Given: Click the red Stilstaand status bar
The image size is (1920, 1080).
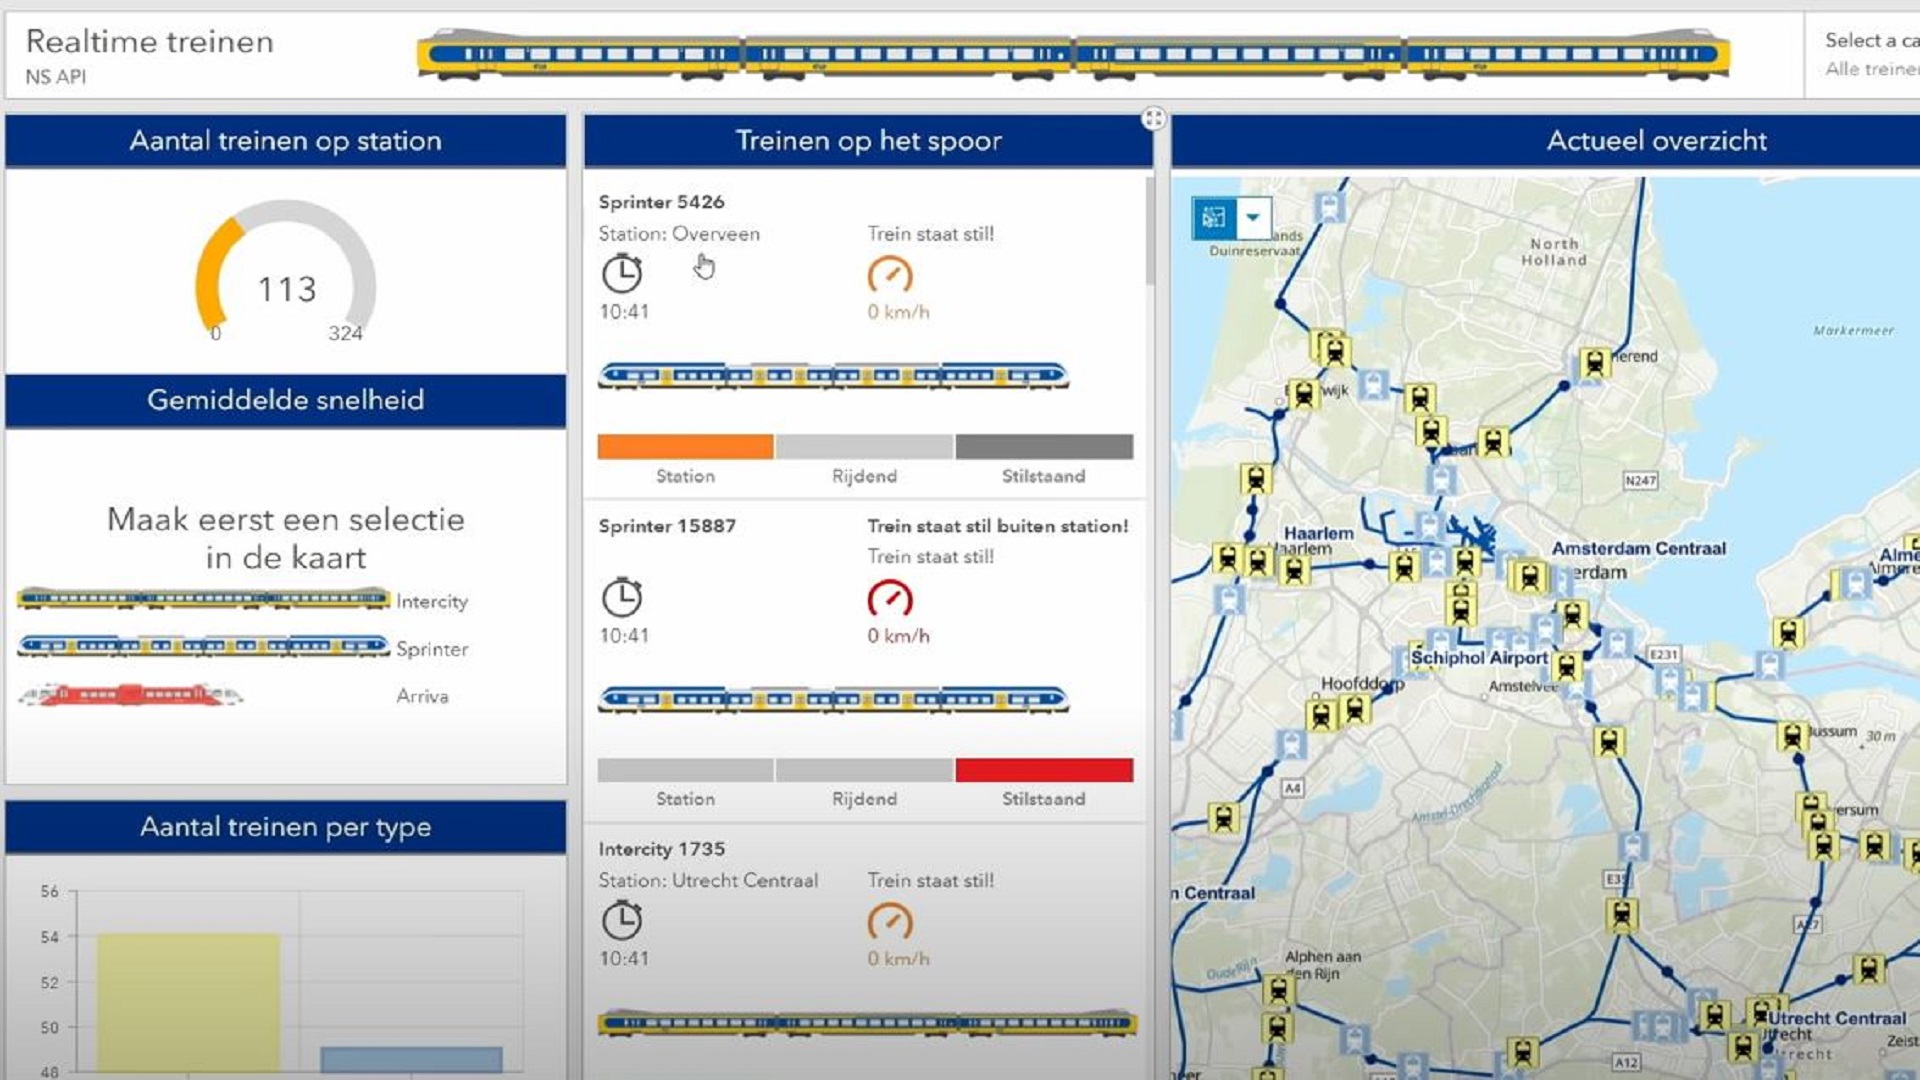Looking at the screenshot, I should [x=1043, y=770].
